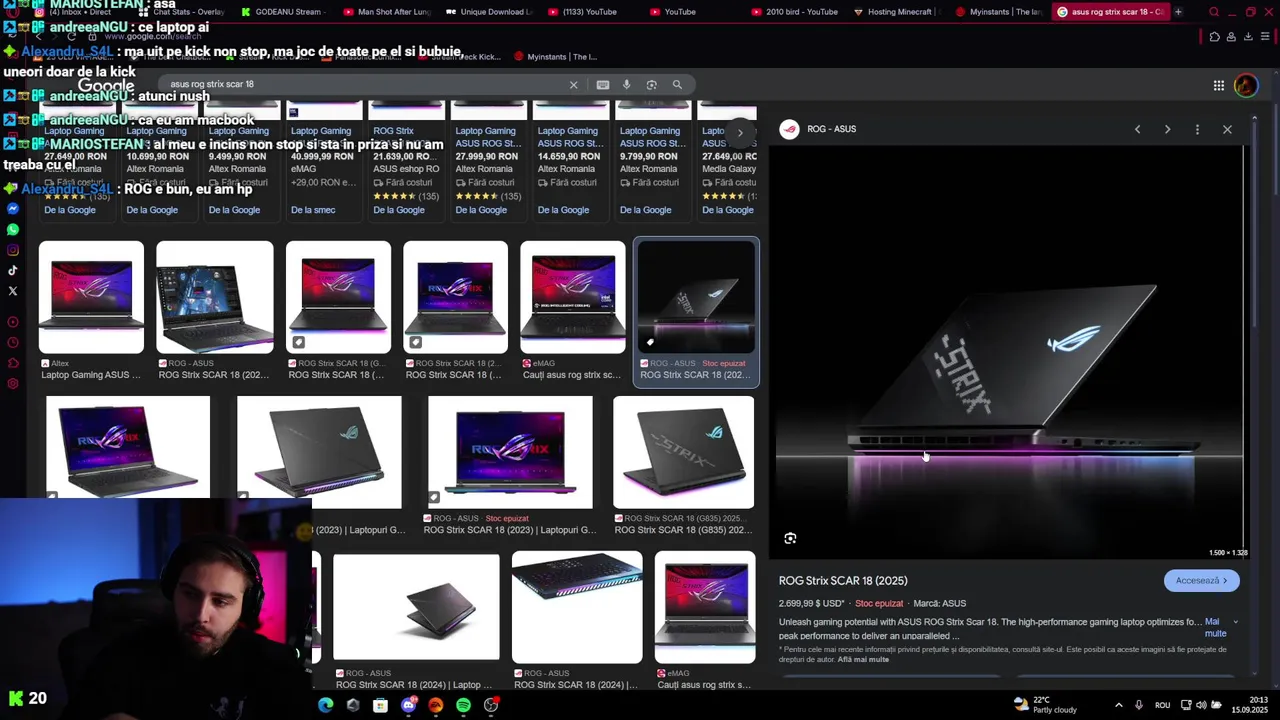
Task: Click 'ROG Strix SCAR 18 (2025)' title
Action: [843, 581]
